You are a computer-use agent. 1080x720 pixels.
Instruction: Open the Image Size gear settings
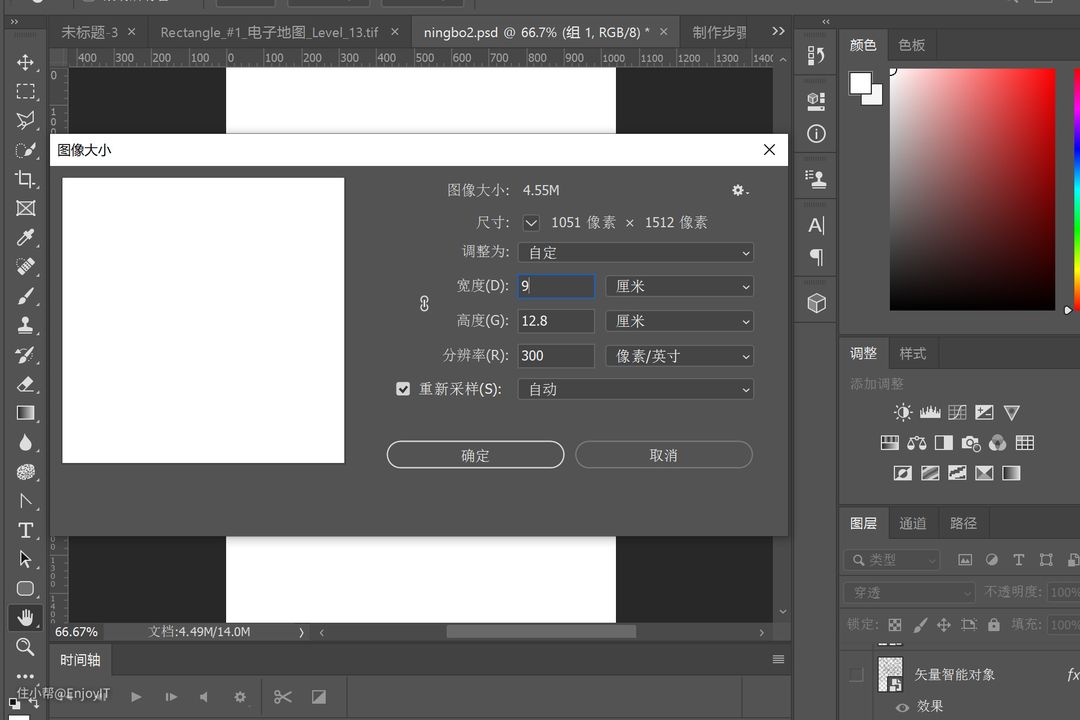(x=739, y=190)
